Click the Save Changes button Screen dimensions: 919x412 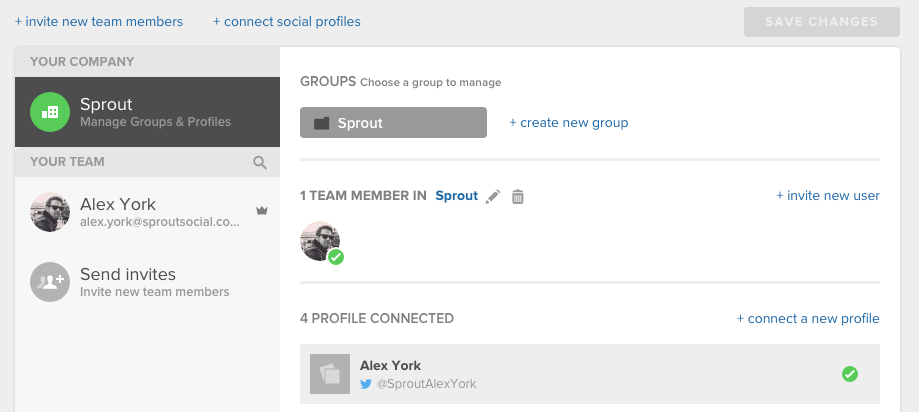tap(822, 22)
